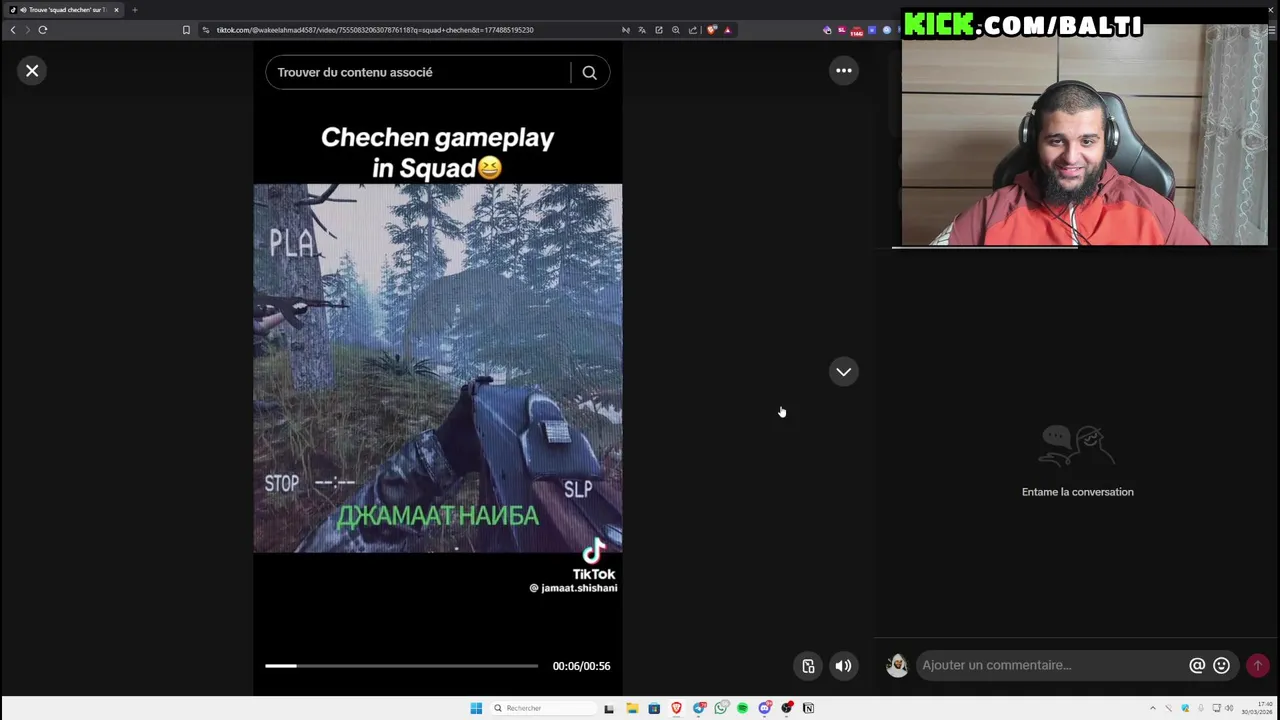The height and width of the screenshot is (720, 1280).
Task: Open page in external window icon
Action: tap(659, 30)
